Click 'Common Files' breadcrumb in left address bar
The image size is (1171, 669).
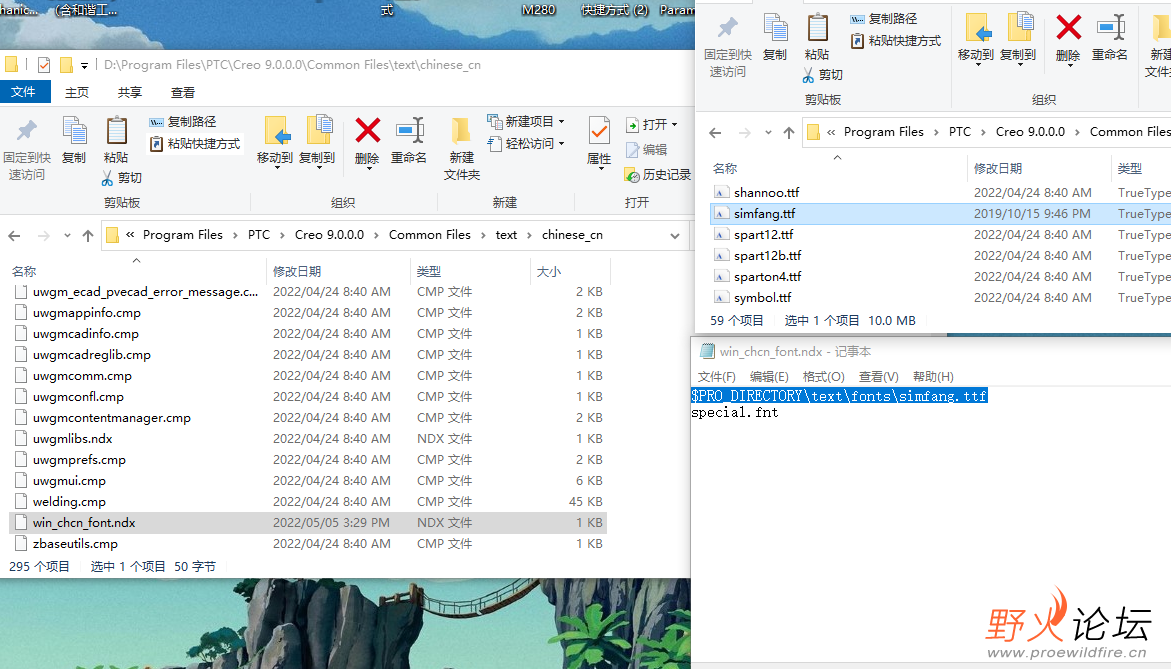(x=429, y=234)
